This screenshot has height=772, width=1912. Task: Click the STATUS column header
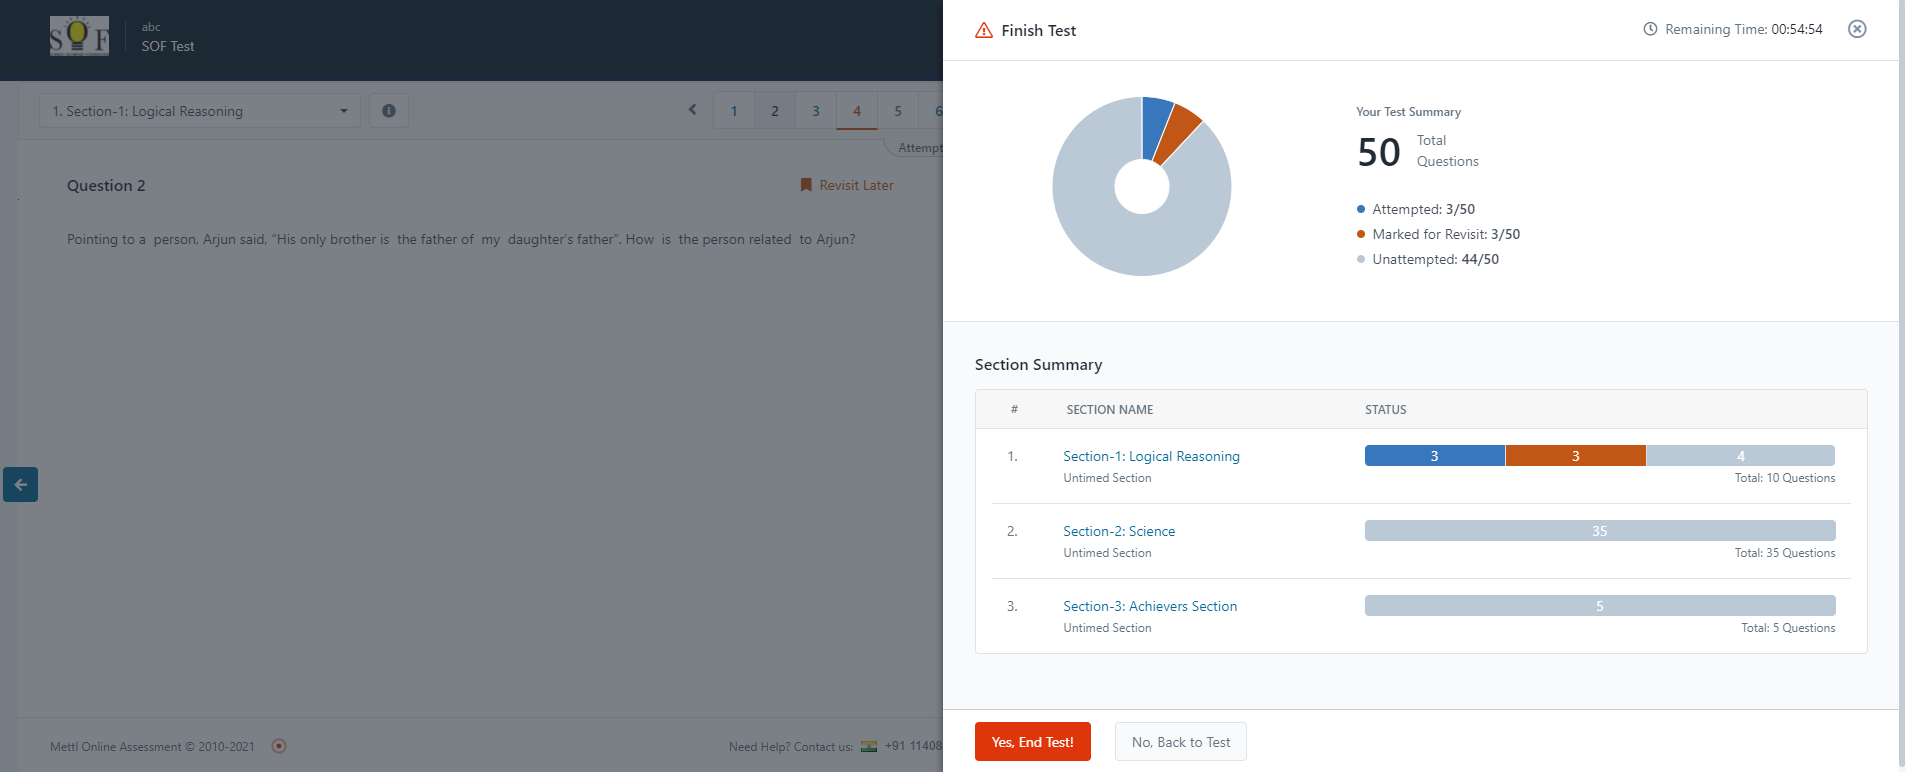pos(1386,410)
